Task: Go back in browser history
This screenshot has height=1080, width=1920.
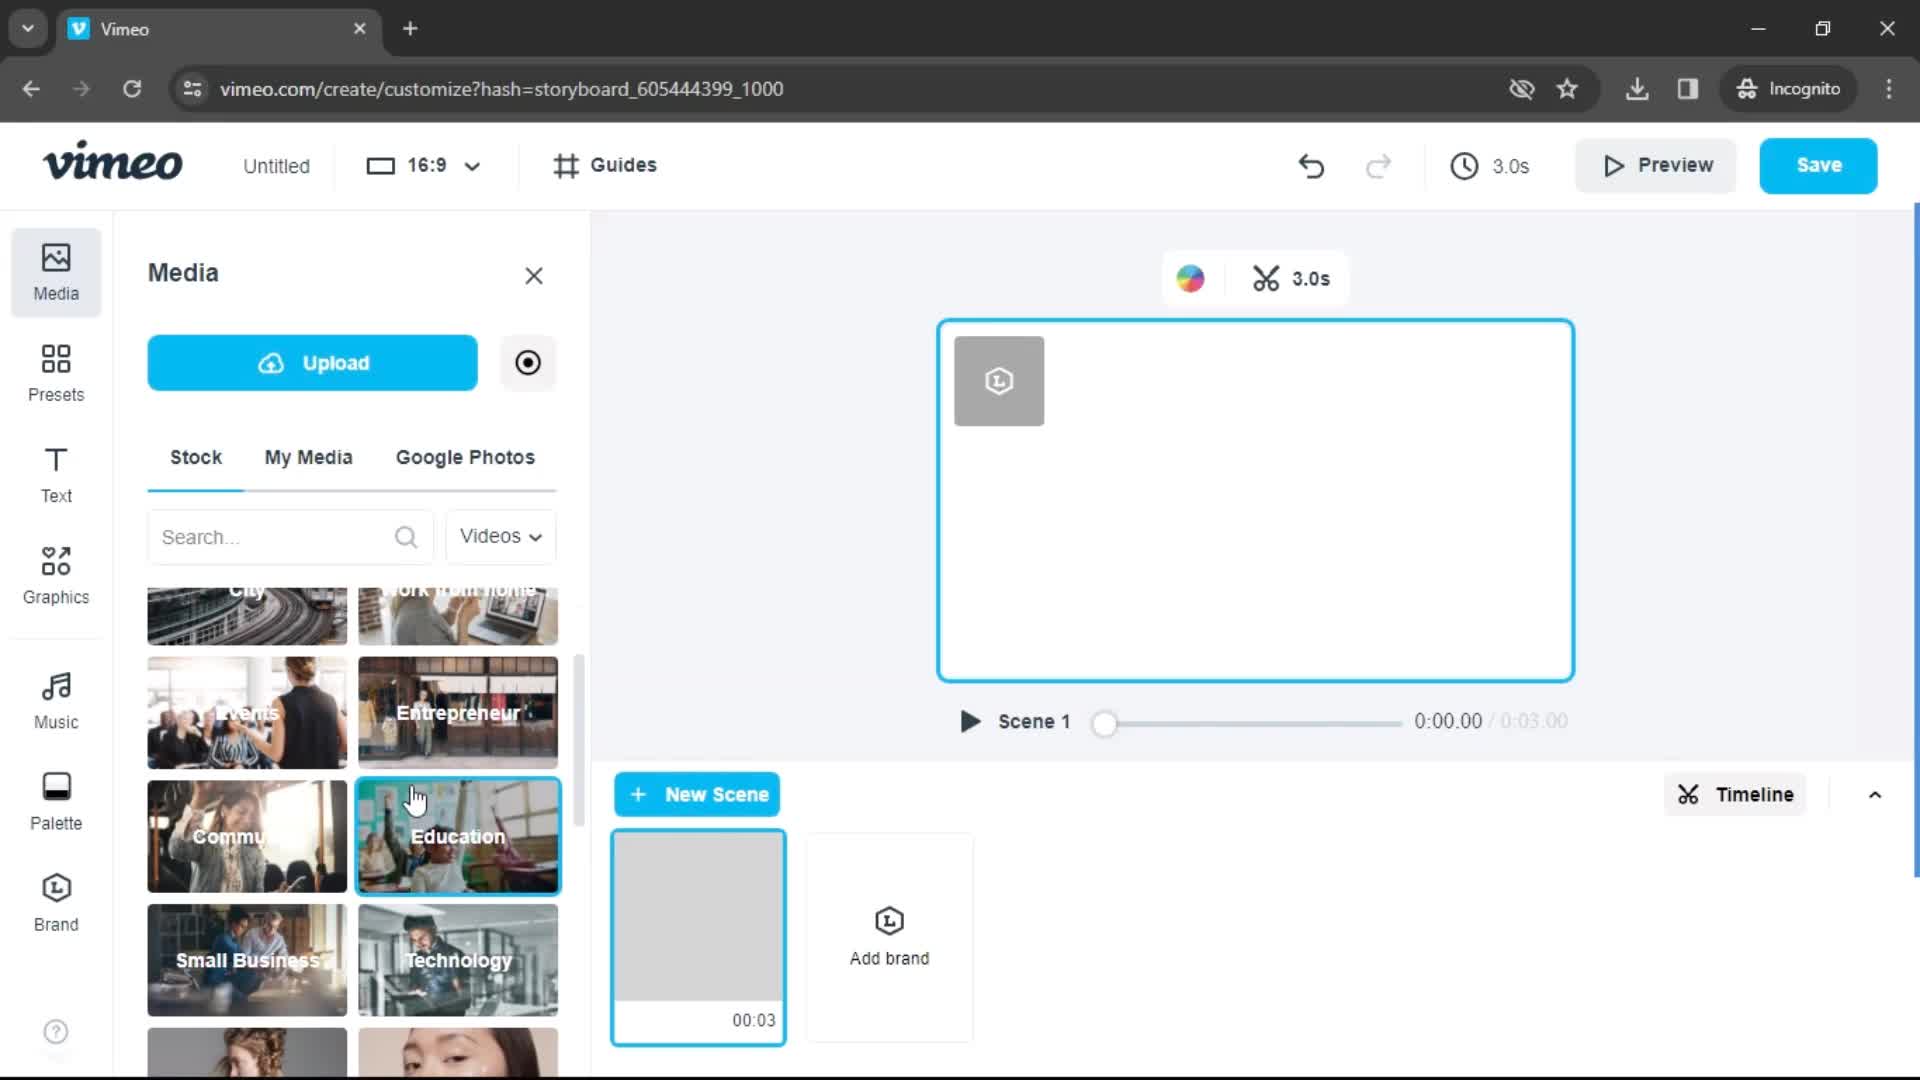Action: click(31, 88)
